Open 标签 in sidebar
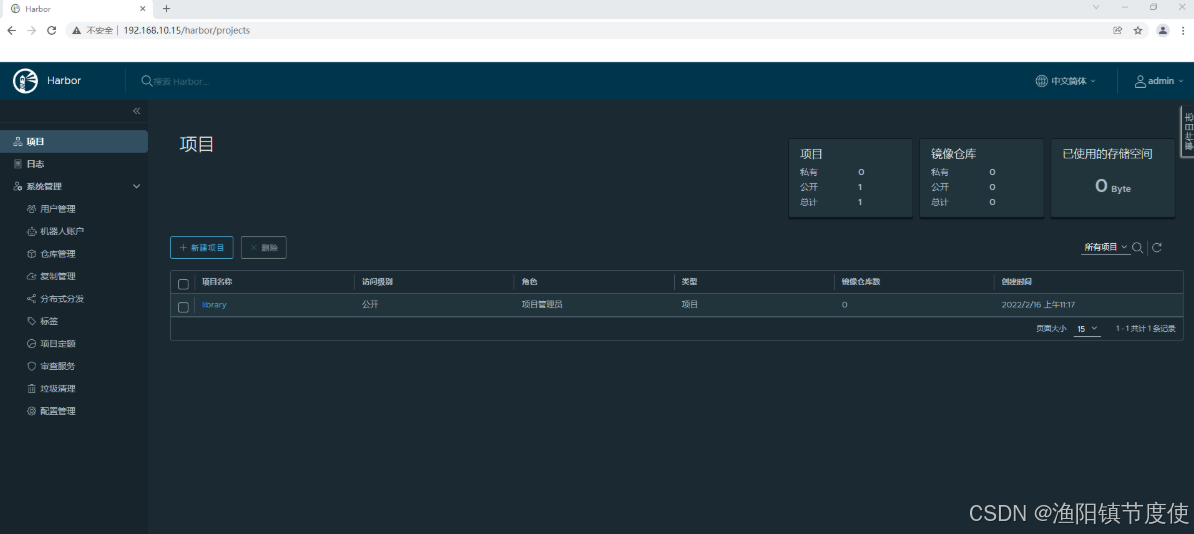This screenshot has height=534, width=1194. (49, 321)
